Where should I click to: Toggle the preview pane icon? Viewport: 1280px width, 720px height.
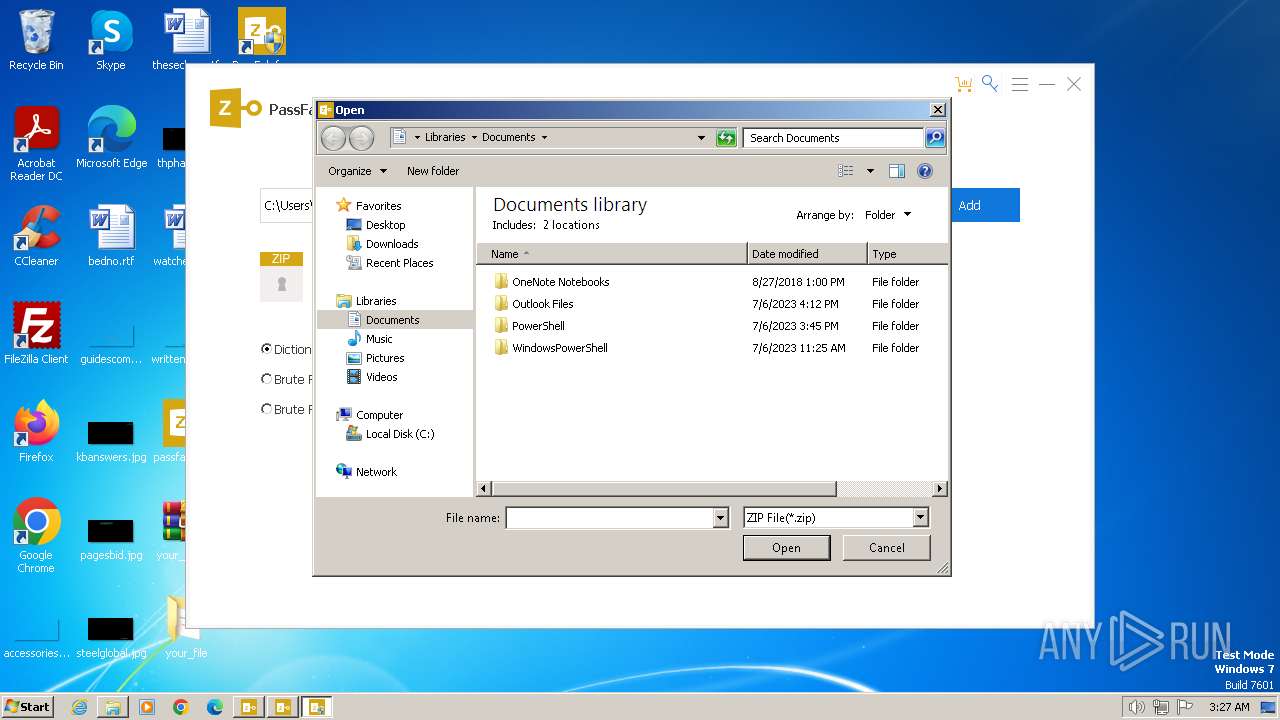pos(897,171)
